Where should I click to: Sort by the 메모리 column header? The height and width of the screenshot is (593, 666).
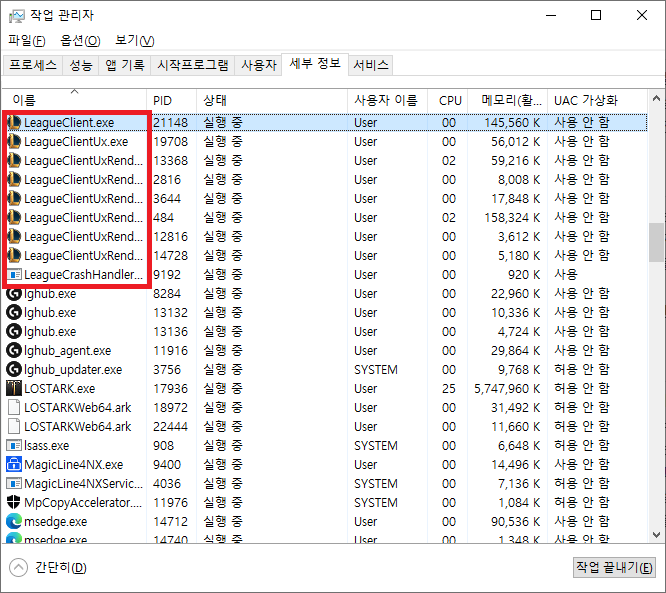(508, 101)
